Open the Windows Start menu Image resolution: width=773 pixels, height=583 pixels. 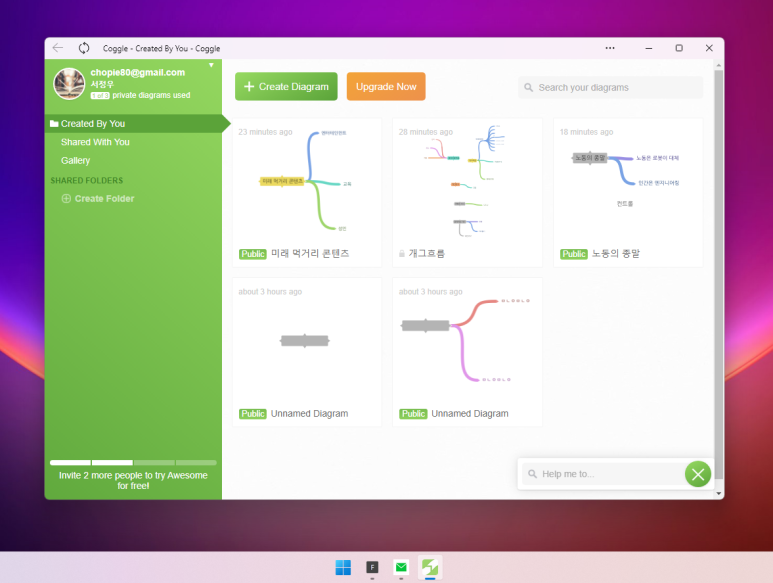pos(343,568)
